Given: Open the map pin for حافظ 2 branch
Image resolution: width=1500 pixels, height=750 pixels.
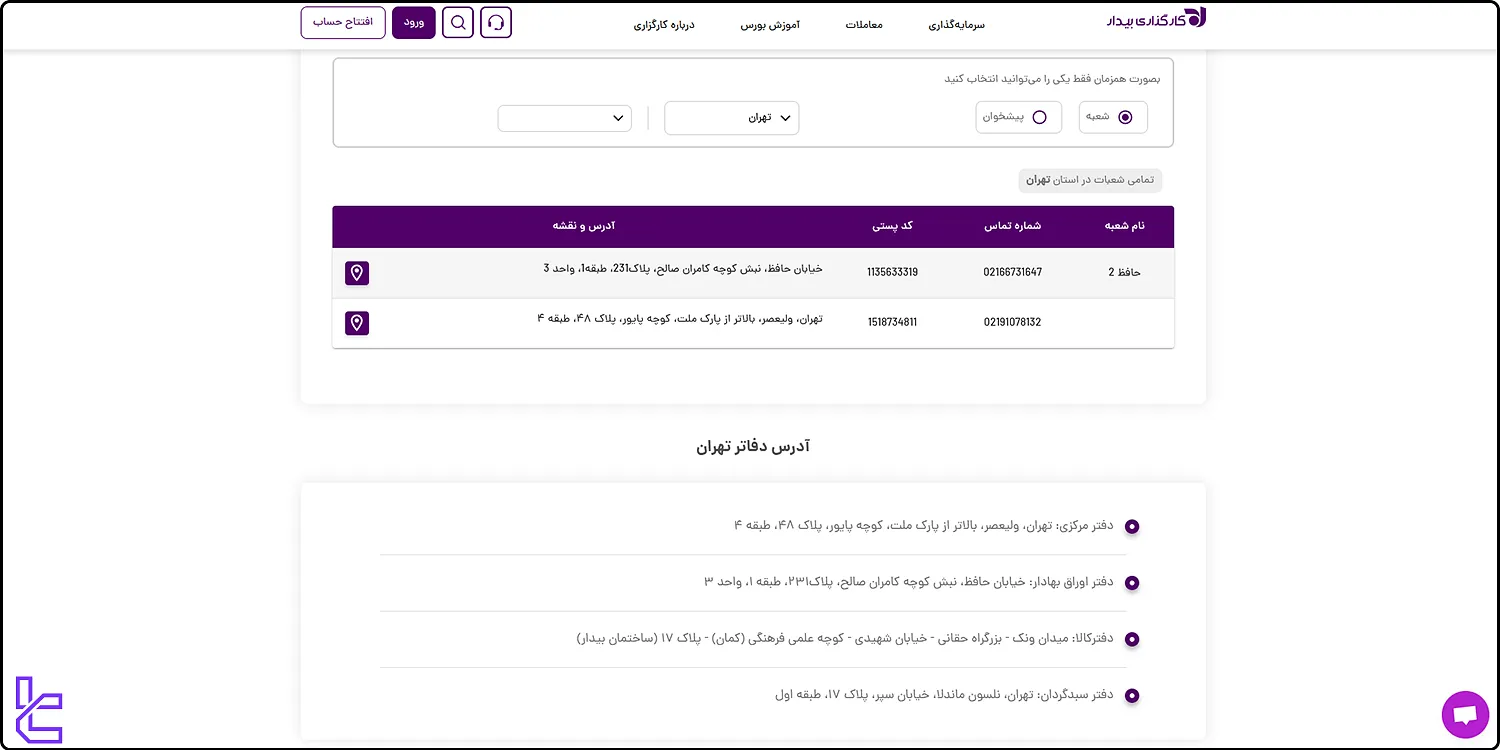Looking at the screenshot, I should [357, 272].
